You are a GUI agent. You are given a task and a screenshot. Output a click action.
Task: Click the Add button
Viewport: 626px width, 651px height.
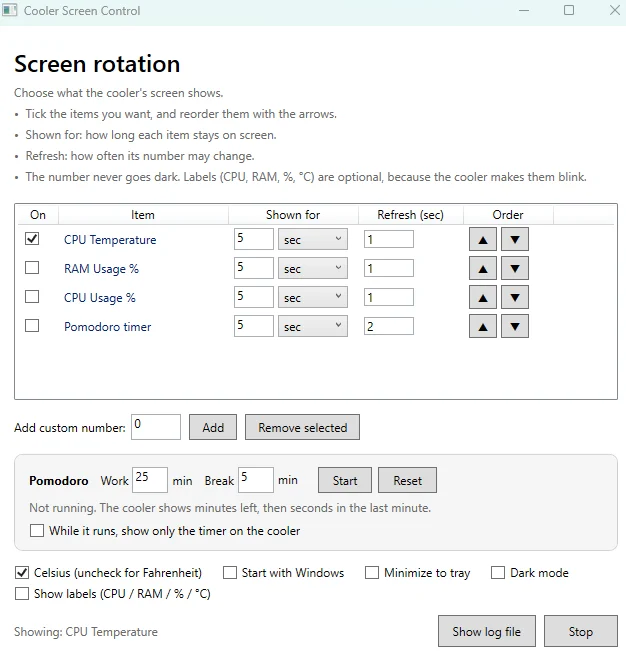(x=213, y=427)
